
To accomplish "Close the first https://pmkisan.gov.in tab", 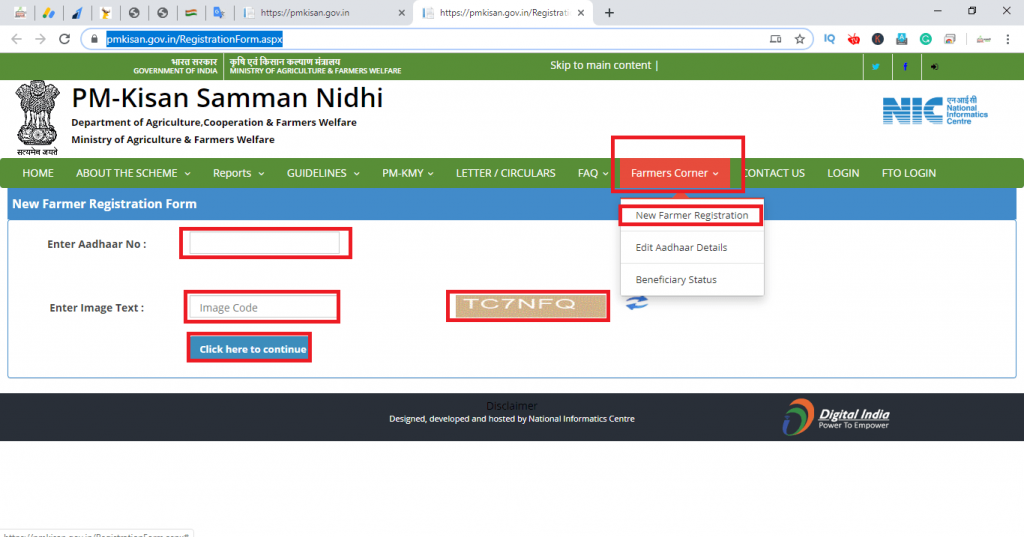I will (402, 12).
